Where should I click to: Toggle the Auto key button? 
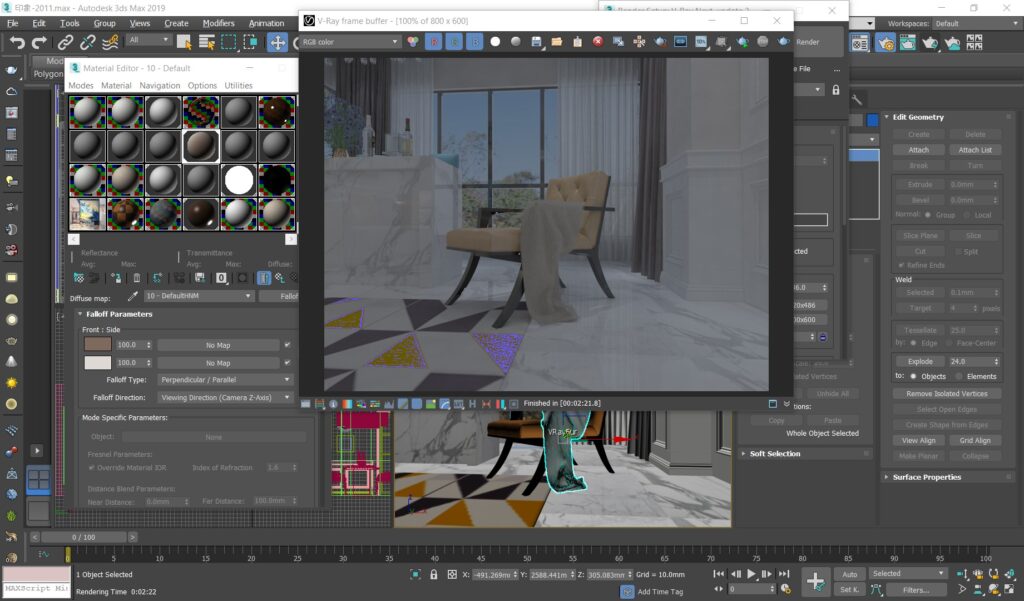[849, 574]
